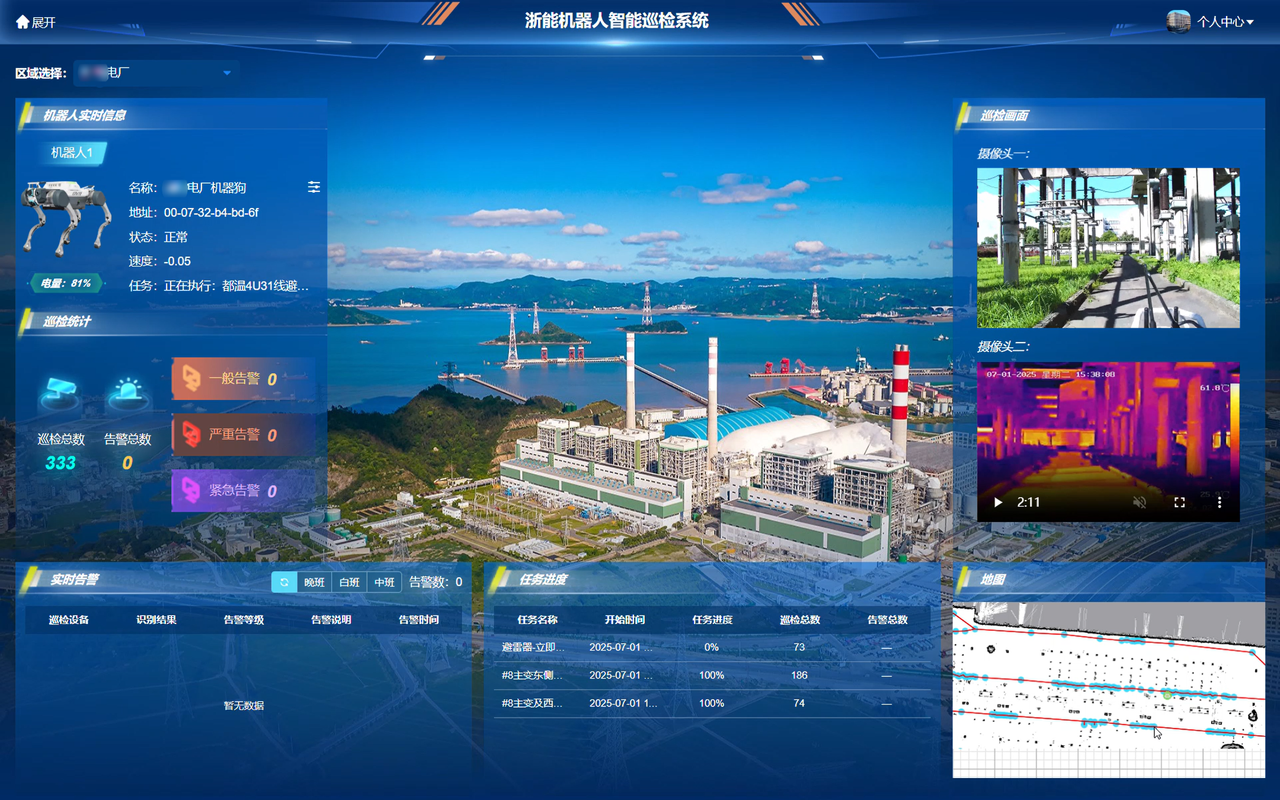Select the 白班 shift filter
The width and height of the screenshot is (1280, 800).
(x=349, y=582)
